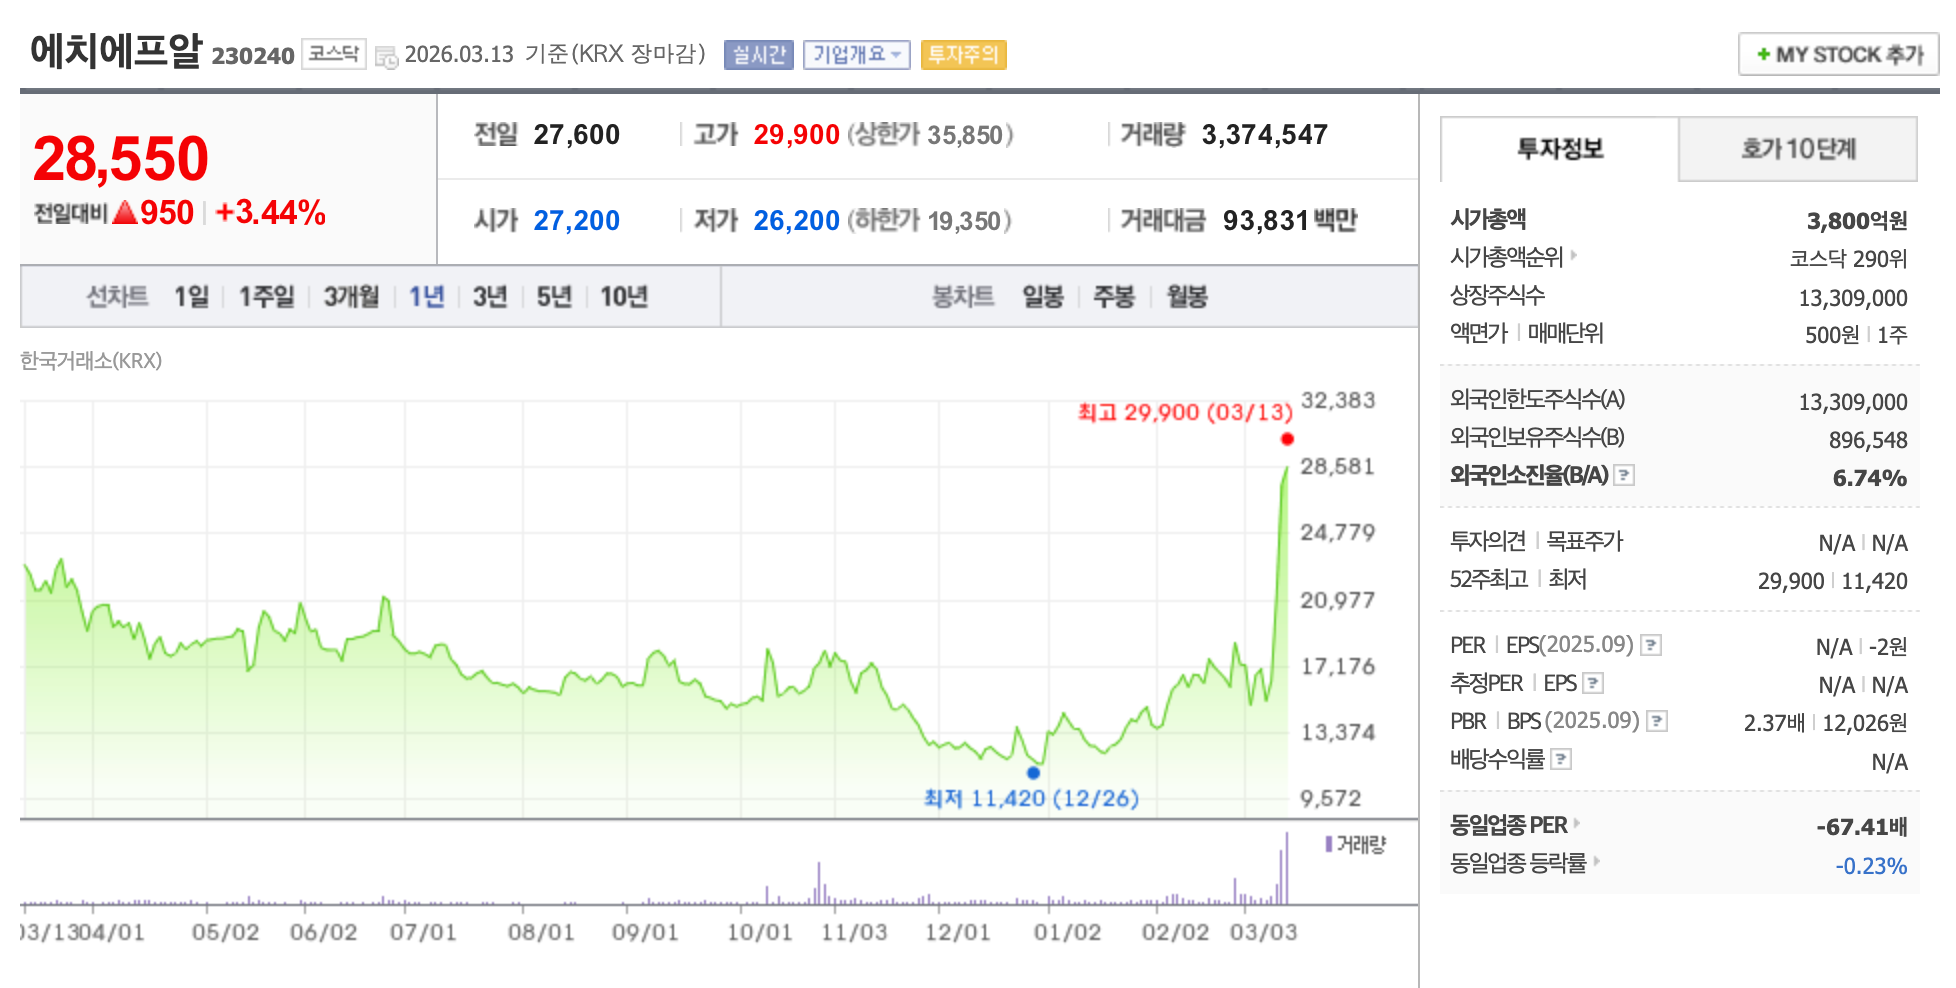This screenshot has height=988, width=1956.
Task: Select the 1일 line chart period
Action: 191,296
